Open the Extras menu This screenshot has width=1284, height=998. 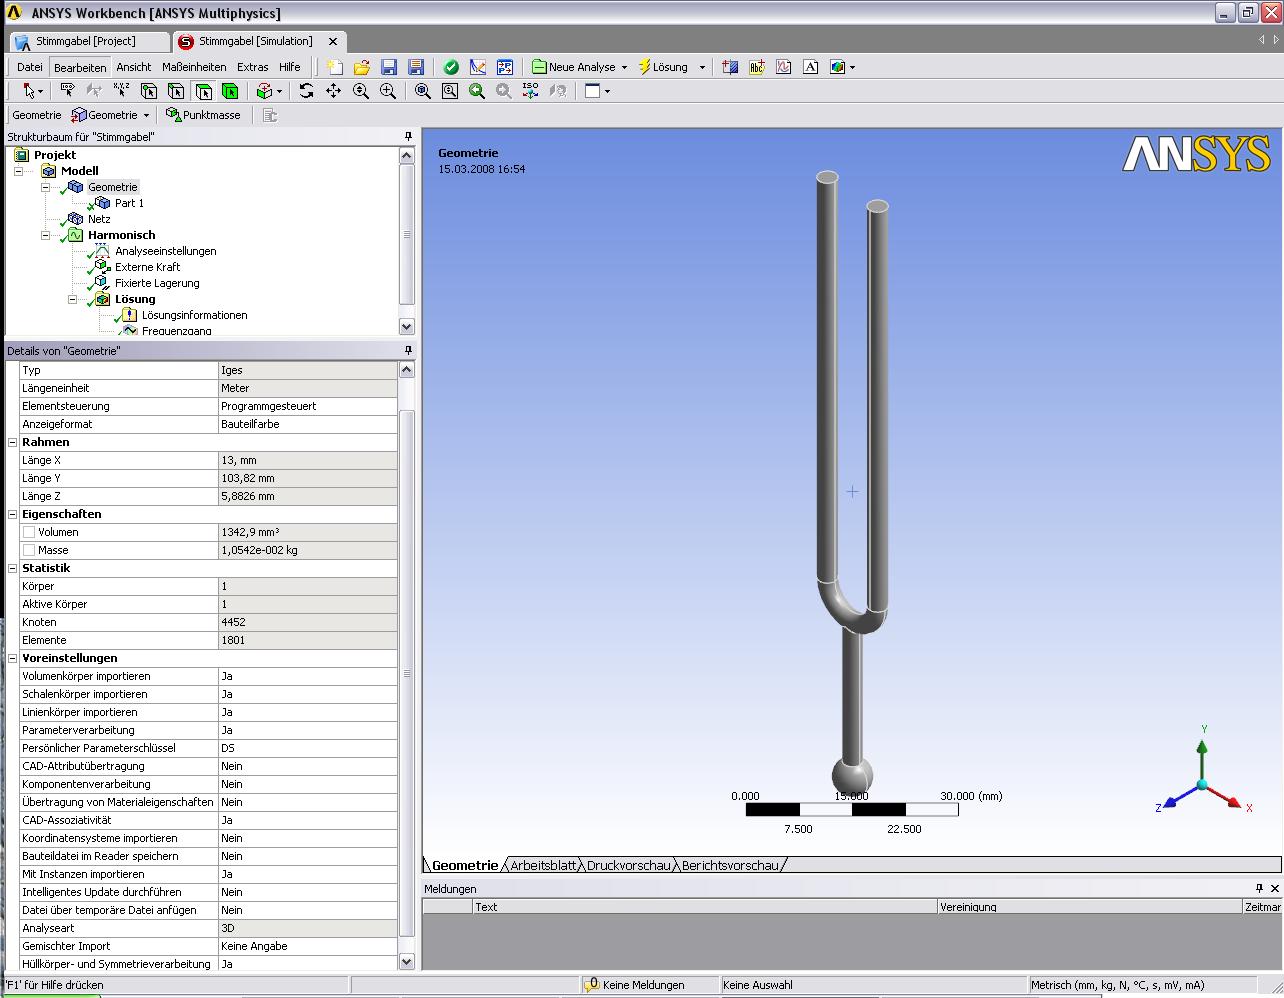[252, 67]
